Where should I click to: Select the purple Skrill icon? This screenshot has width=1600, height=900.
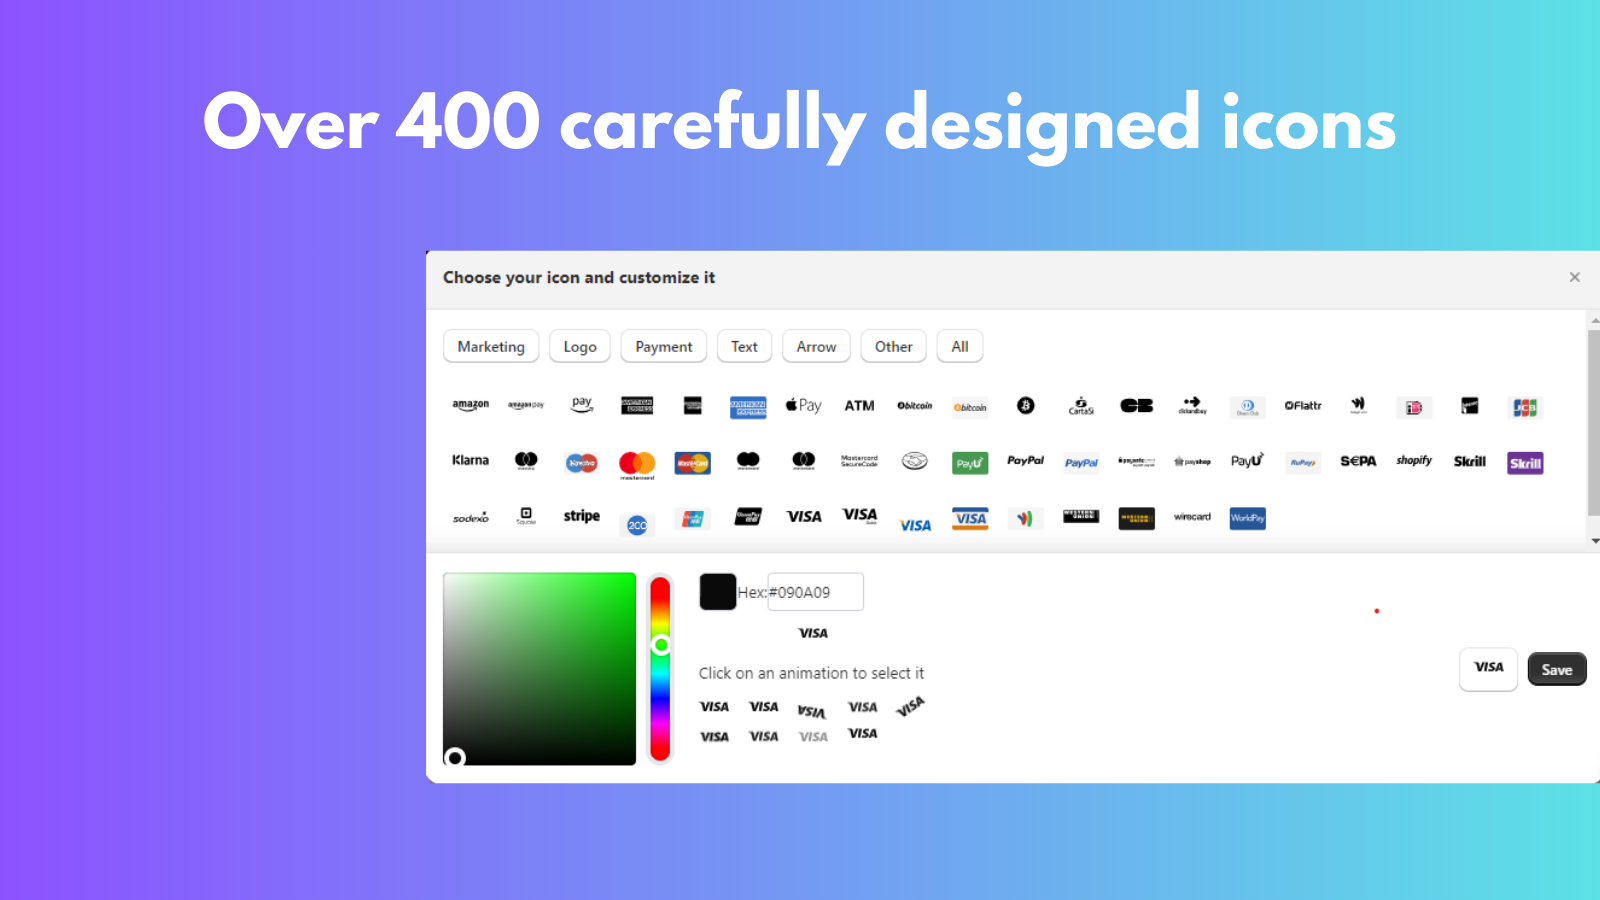(1524, 462)
